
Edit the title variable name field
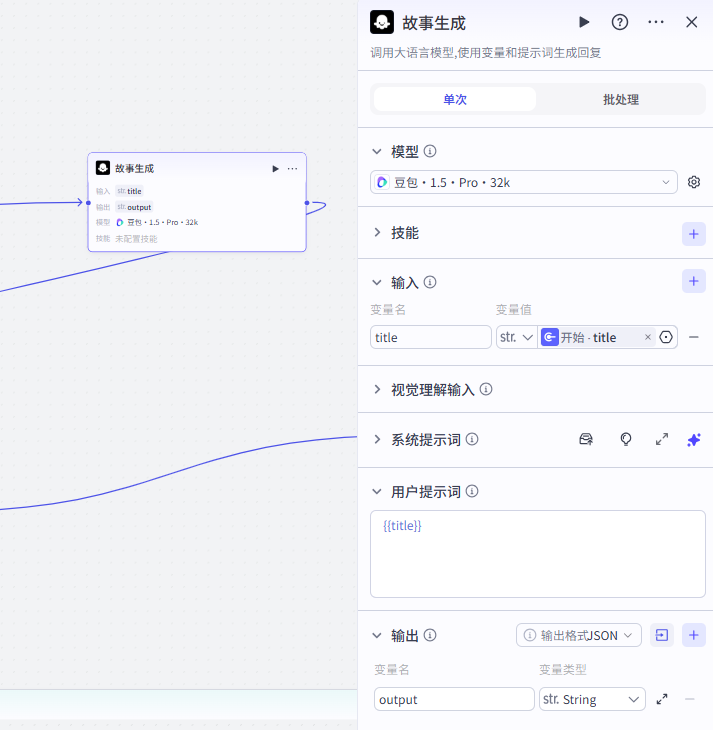pos(430,337)
